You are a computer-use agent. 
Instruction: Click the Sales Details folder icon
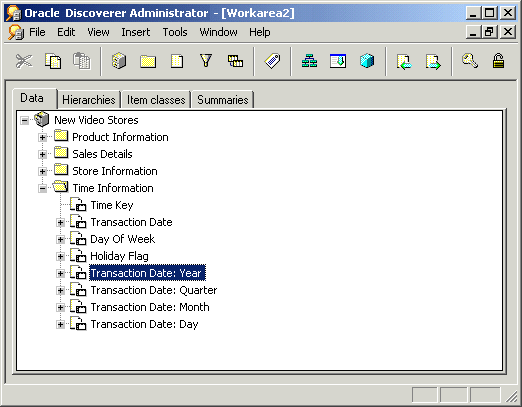click(61, 153)
